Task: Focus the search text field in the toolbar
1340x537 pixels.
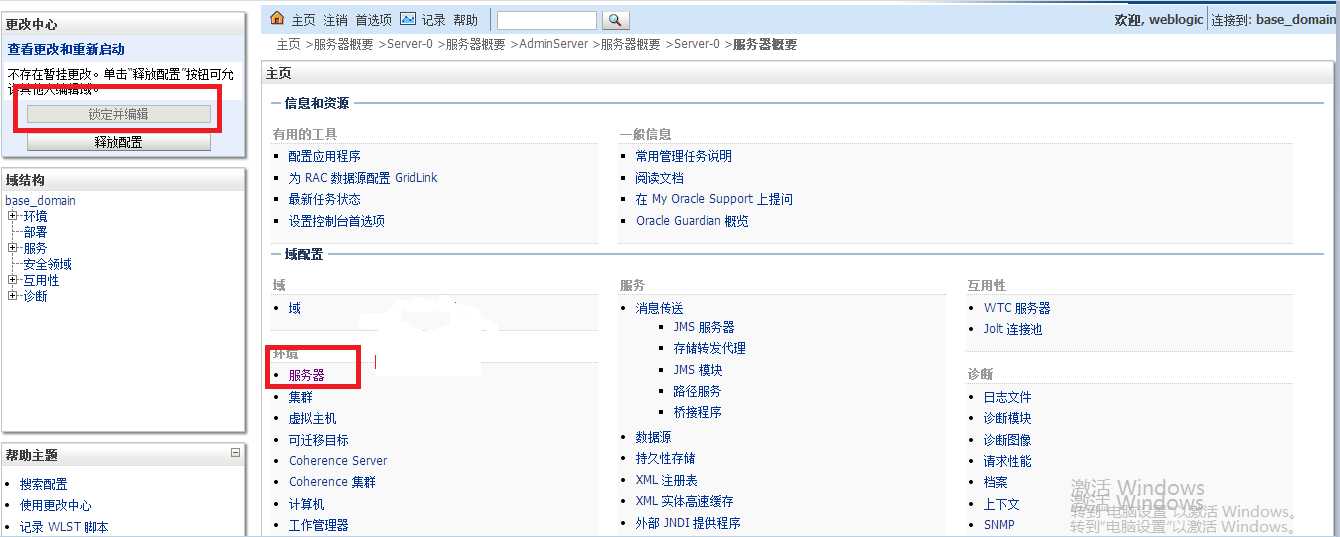Action: click(x=547, y=20)
